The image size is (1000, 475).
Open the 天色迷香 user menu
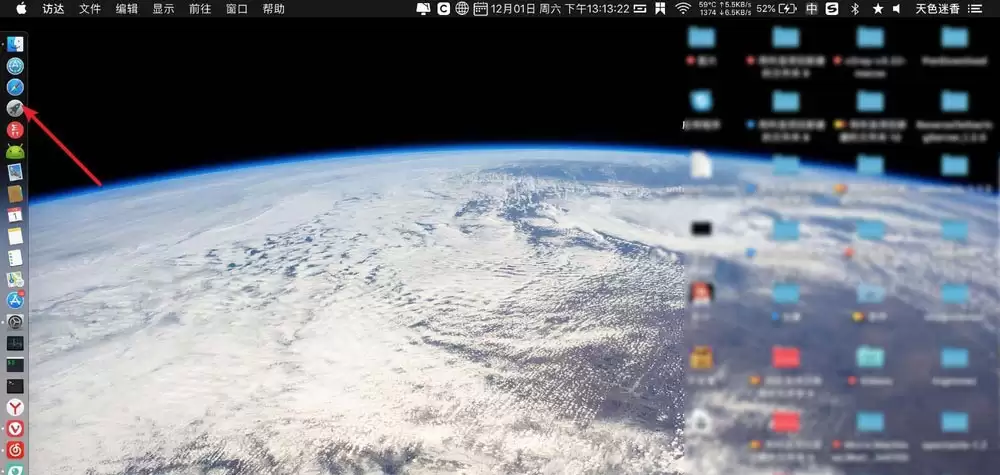pos(938,9)
